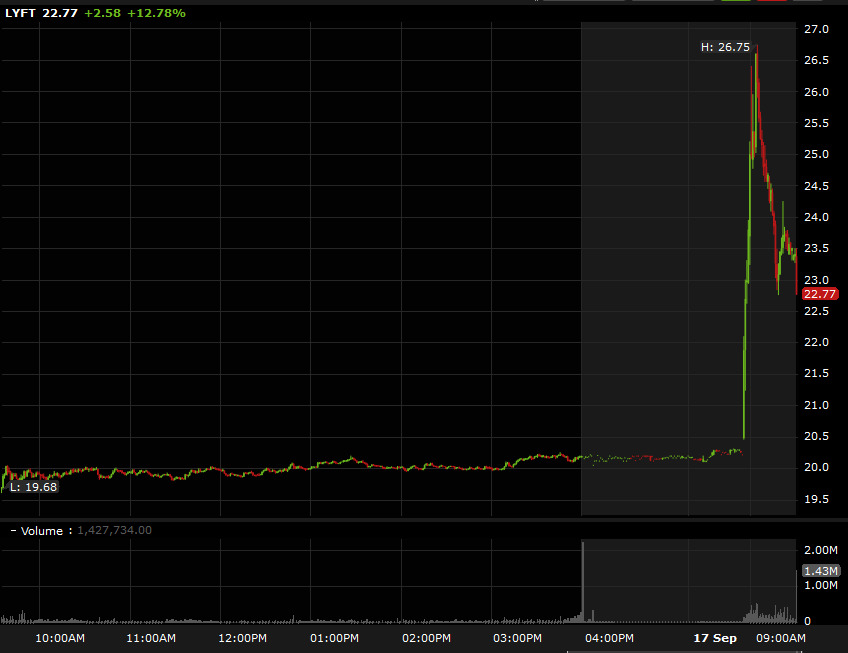Collapse the Volume panel via minus toggle

click(x=13, y=531)
